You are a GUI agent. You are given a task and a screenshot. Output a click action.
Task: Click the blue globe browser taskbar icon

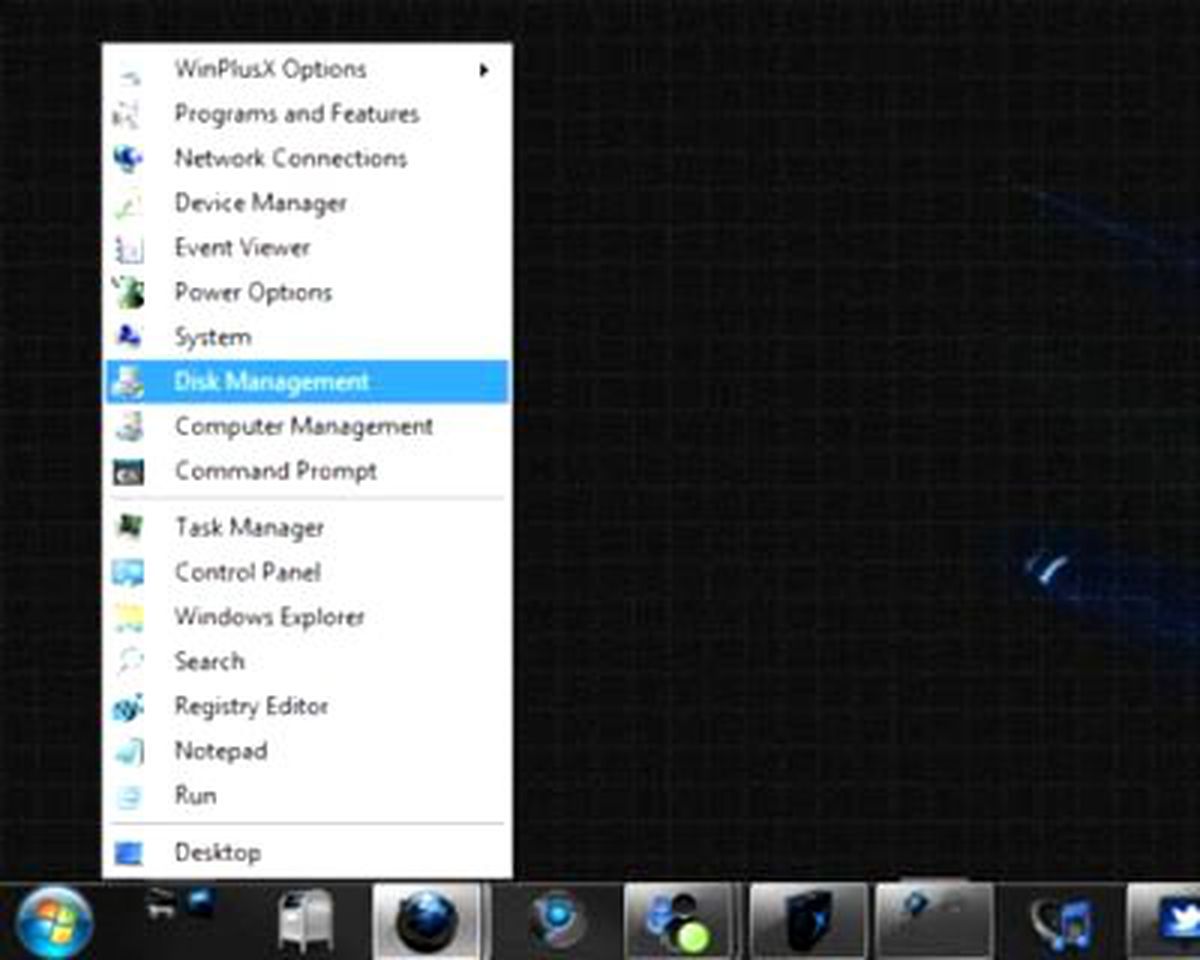pyautogui.click(x=427, y=922)
